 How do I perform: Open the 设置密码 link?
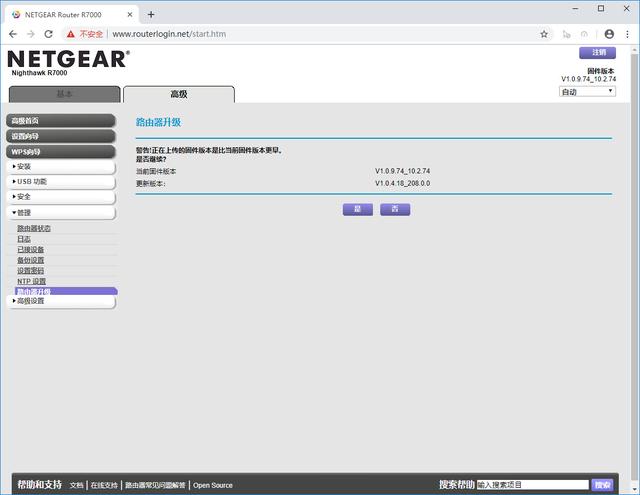pos(31,271)
